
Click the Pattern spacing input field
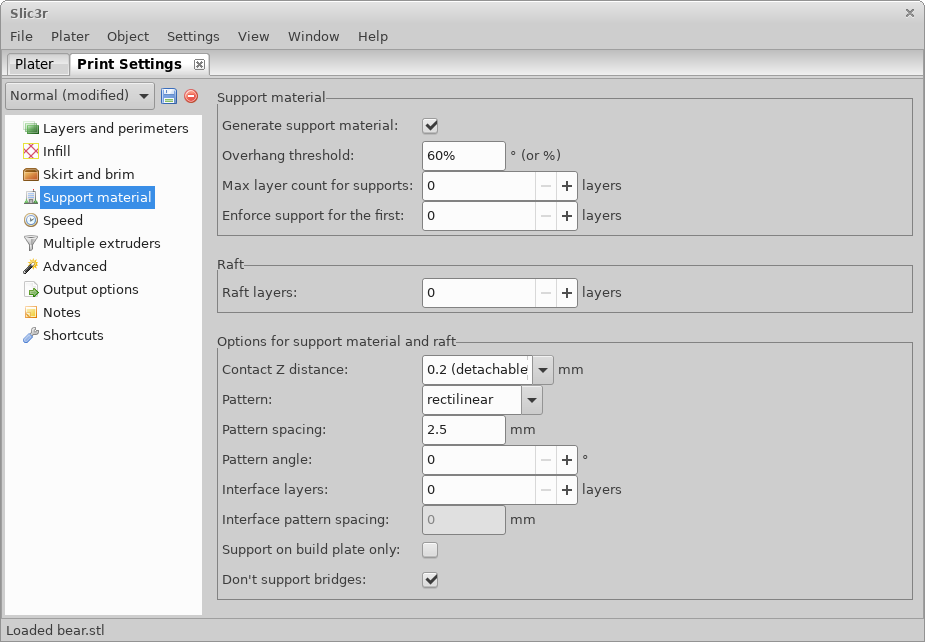[464, 430]
